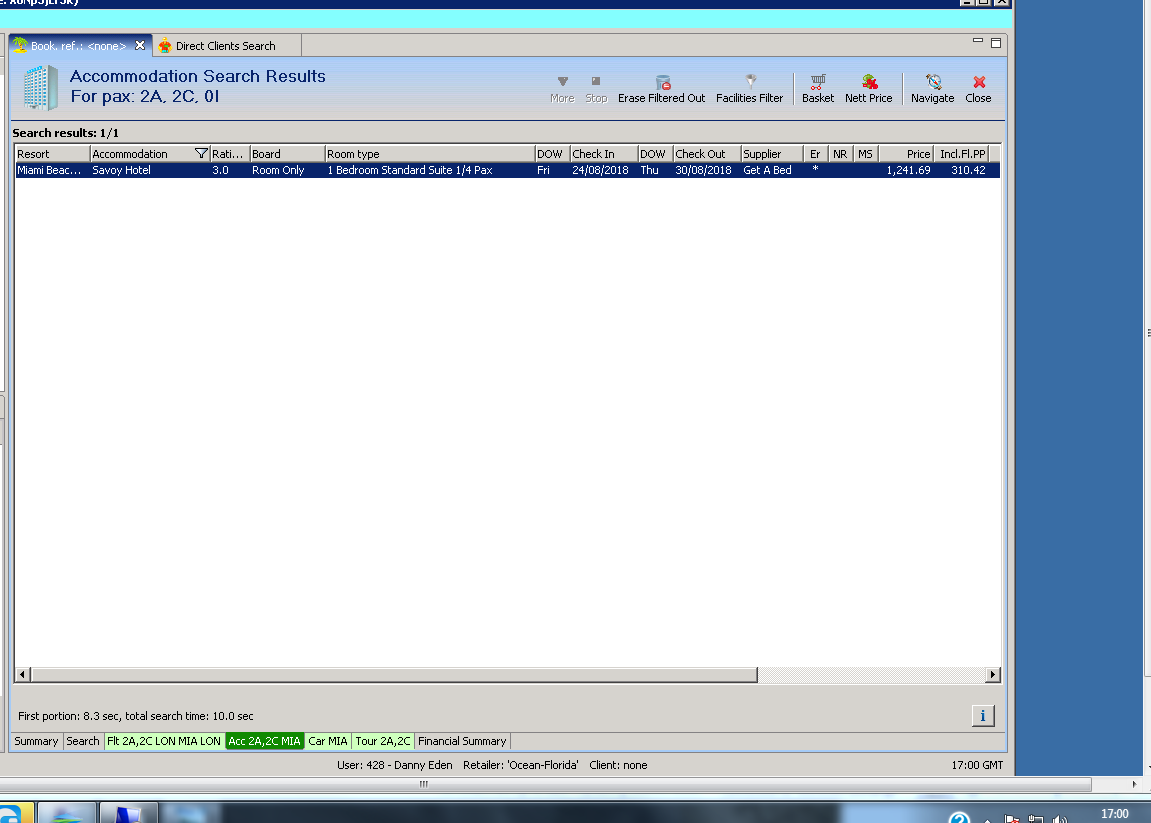Show the Nett Price
The width and height of the screenshot is (1151, 823).
coord(868,89)
